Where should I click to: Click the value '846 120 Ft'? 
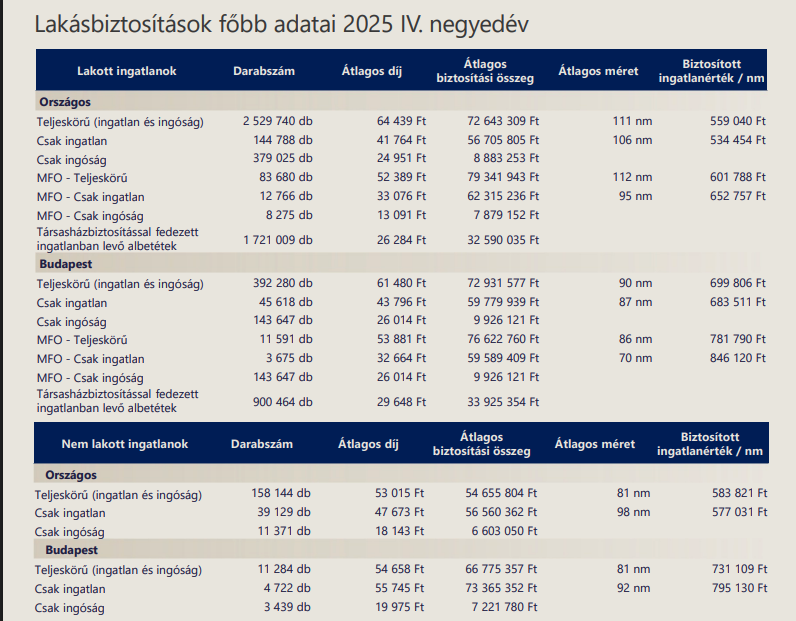point(738,358)
